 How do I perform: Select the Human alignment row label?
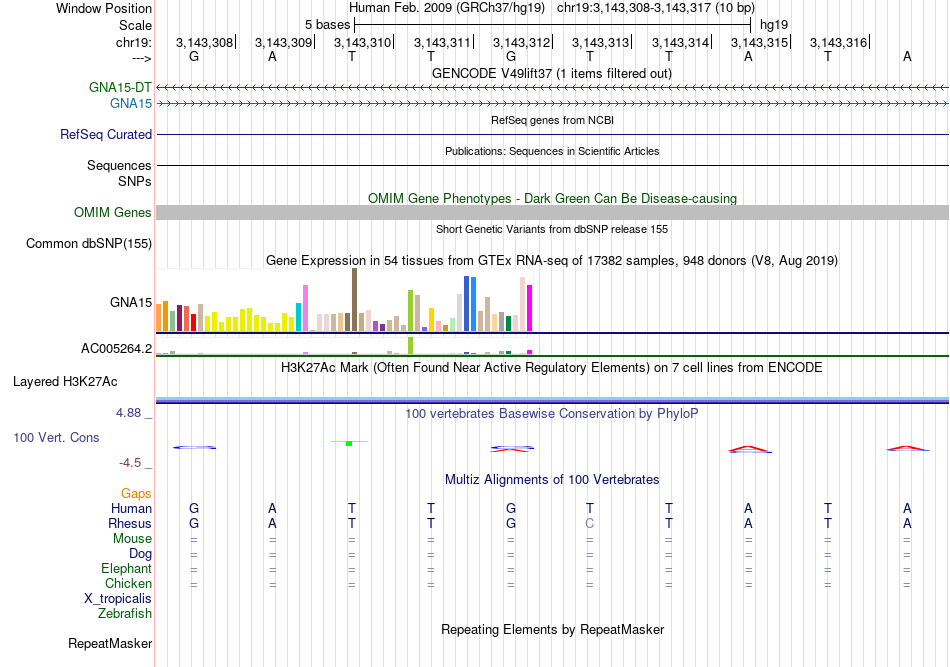[131, 508]
